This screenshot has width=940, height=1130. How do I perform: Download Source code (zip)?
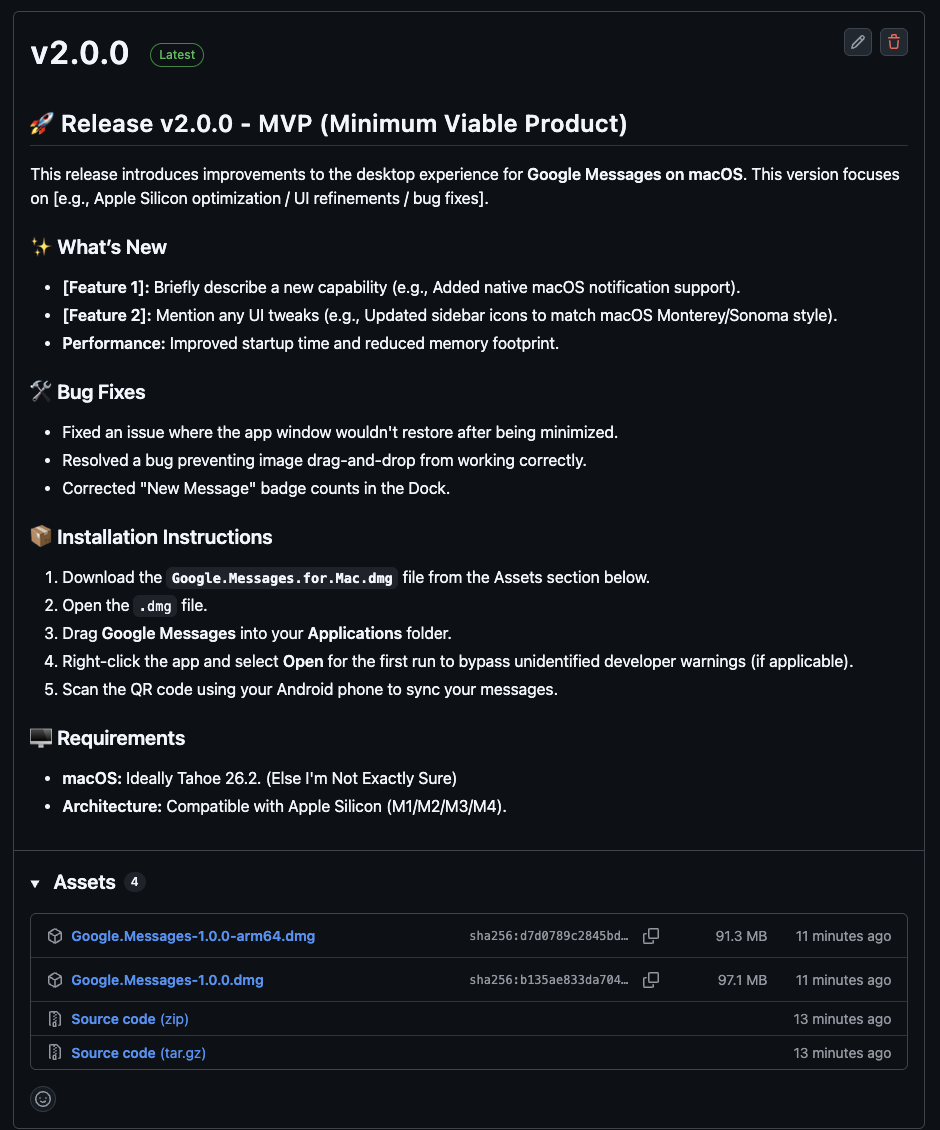point(130,1019)
